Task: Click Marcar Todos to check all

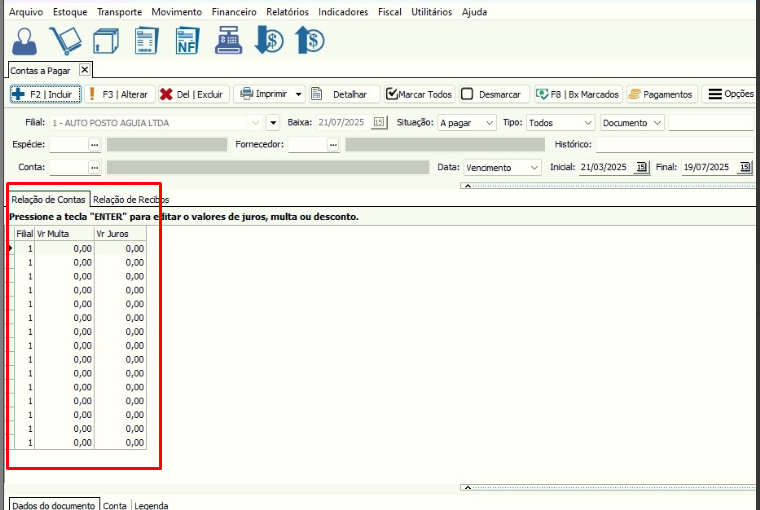Action: 419,94
